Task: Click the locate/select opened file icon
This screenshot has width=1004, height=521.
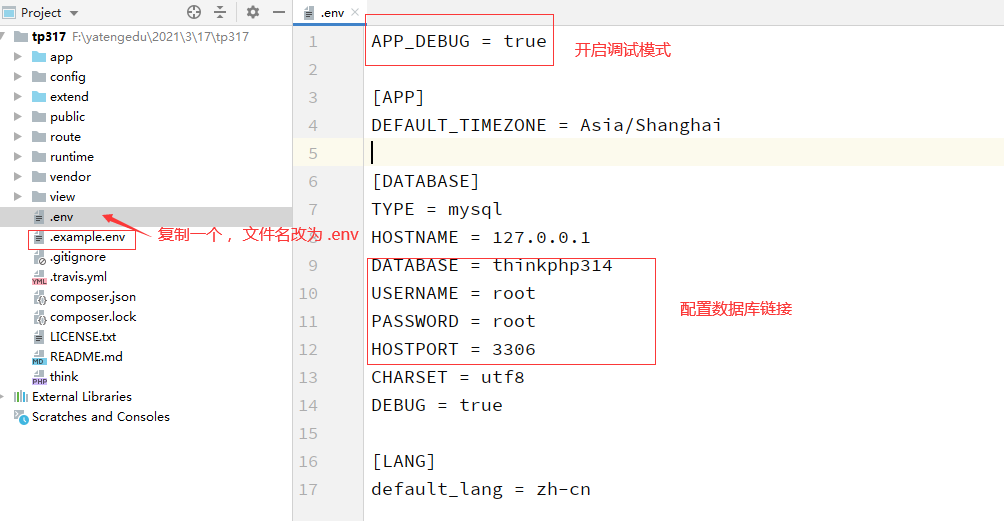Action: 194,12
